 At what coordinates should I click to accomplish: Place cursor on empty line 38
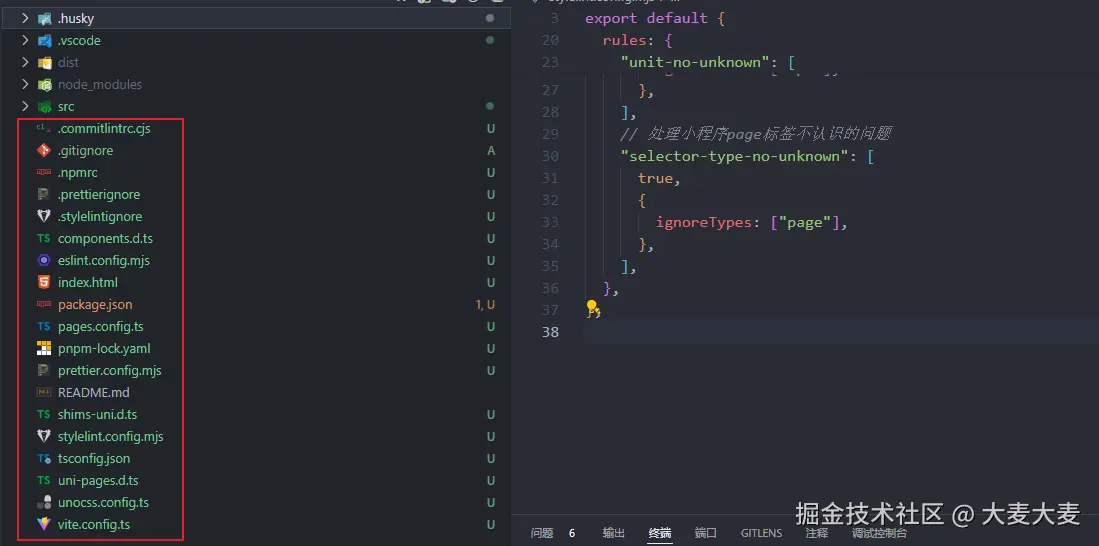click(x=840, y=332)
